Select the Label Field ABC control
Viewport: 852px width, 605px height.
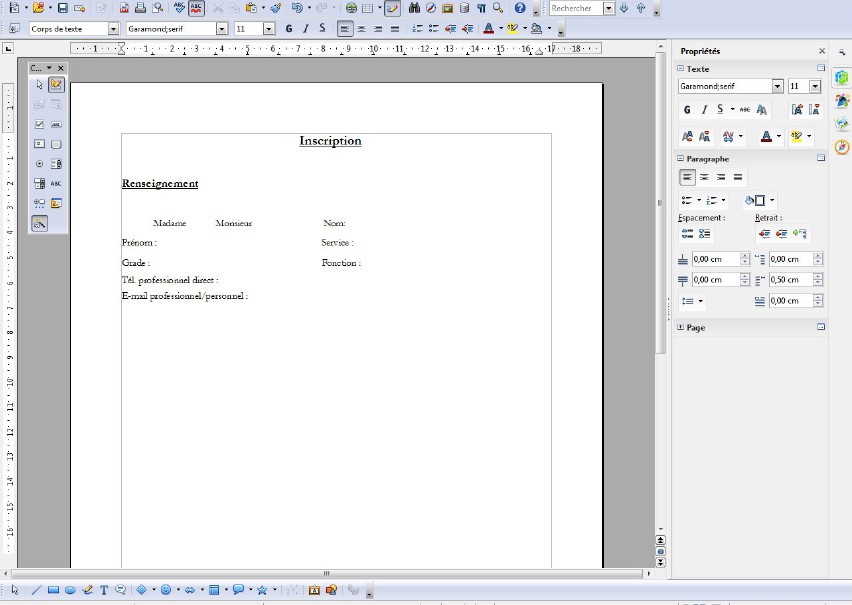(56, 183)
